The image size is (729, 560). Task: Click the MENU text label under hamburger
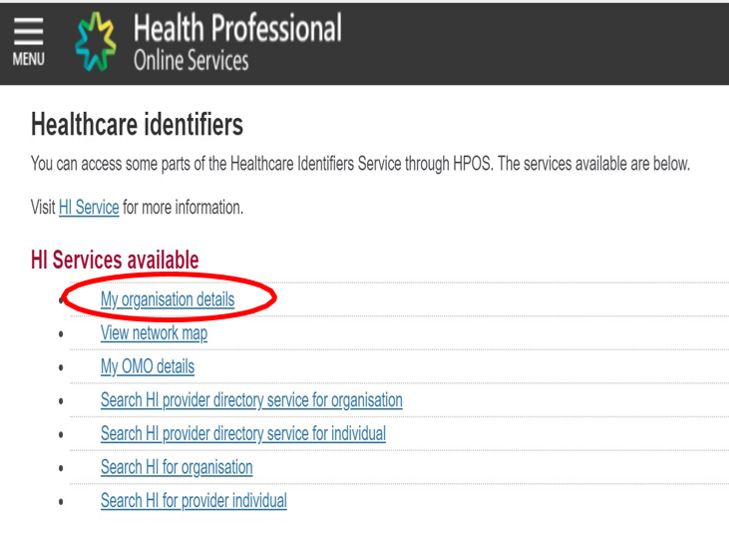28,59
